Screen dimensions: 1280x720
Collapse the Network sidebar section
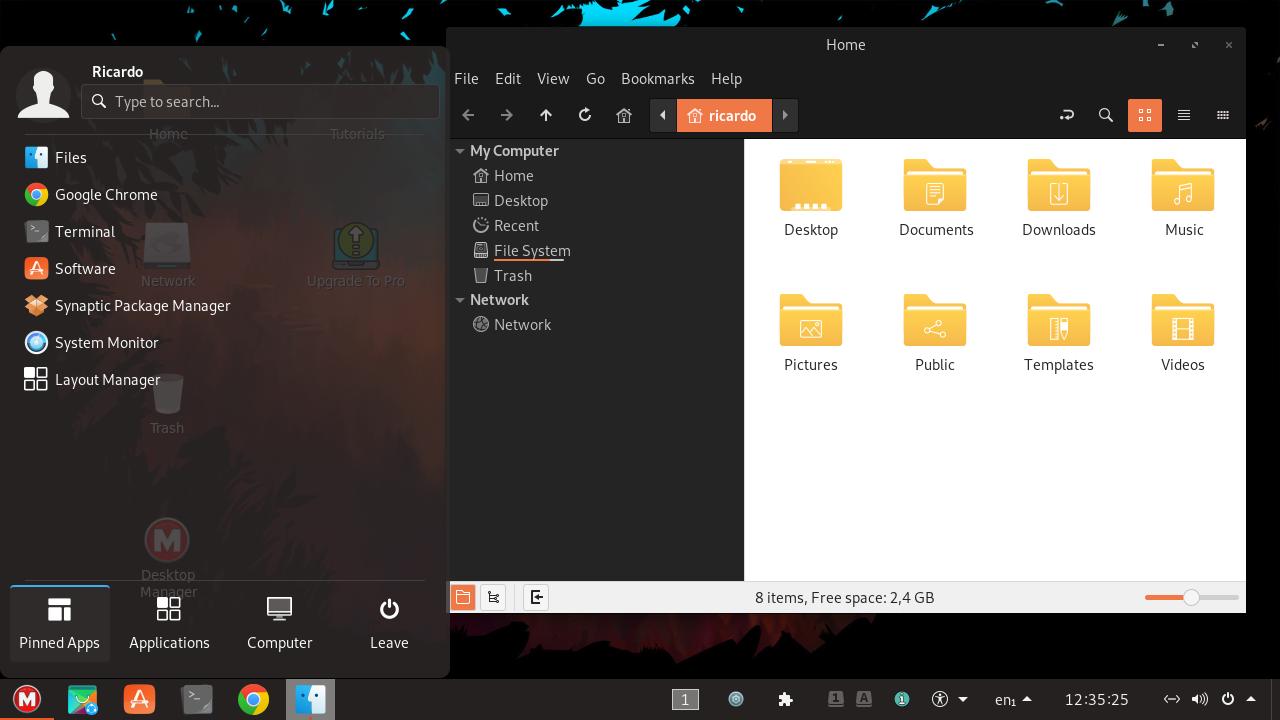pos(460,300)
